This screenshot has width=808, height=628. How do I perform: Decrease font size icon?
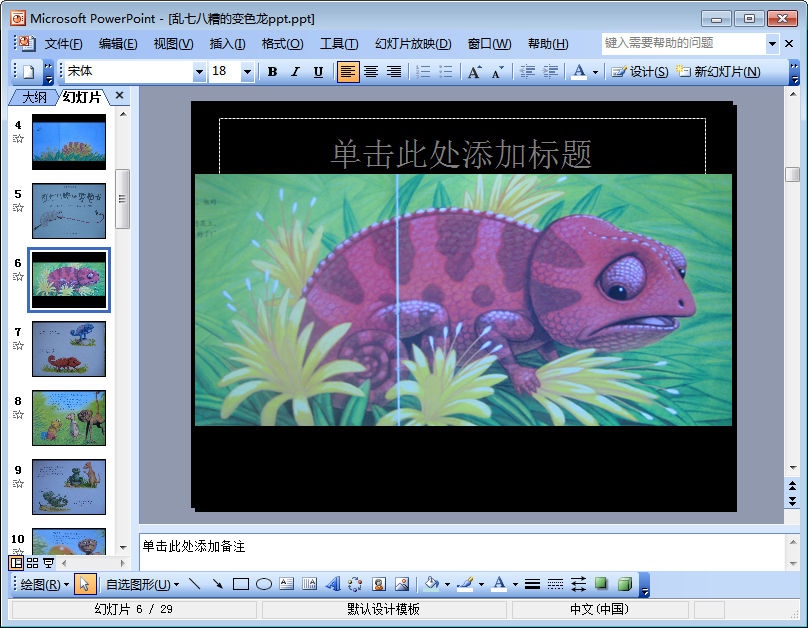coord(497,72)
